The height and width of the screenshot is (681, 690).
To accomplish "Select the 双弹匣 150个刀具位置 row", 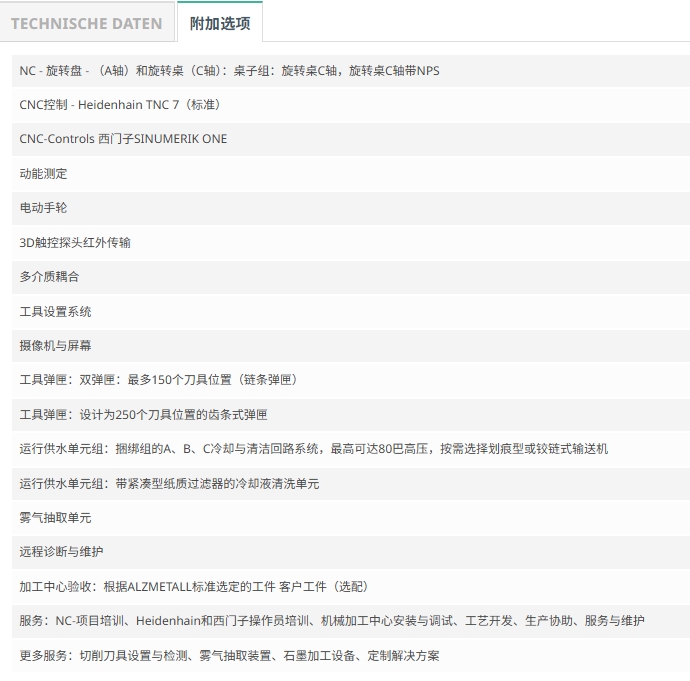I will pos(351,380).
